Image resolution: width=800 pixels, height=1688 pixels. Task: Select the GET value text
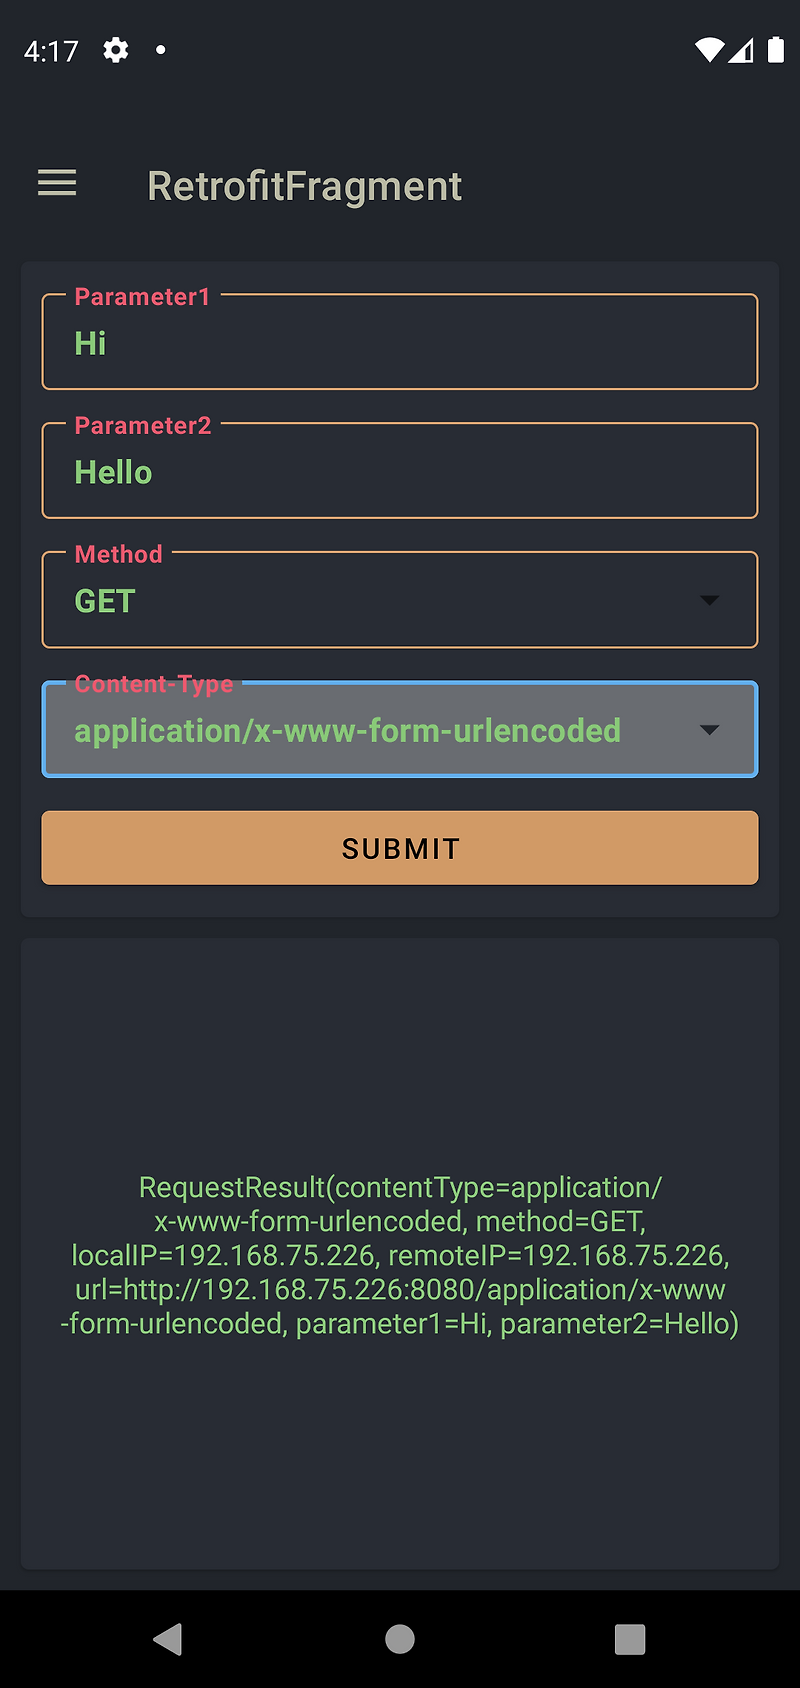point(104,600)
